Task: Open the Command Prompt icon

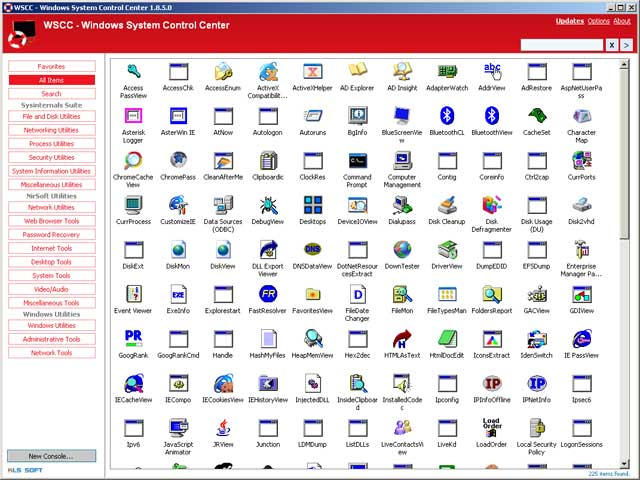Action: 357,161
